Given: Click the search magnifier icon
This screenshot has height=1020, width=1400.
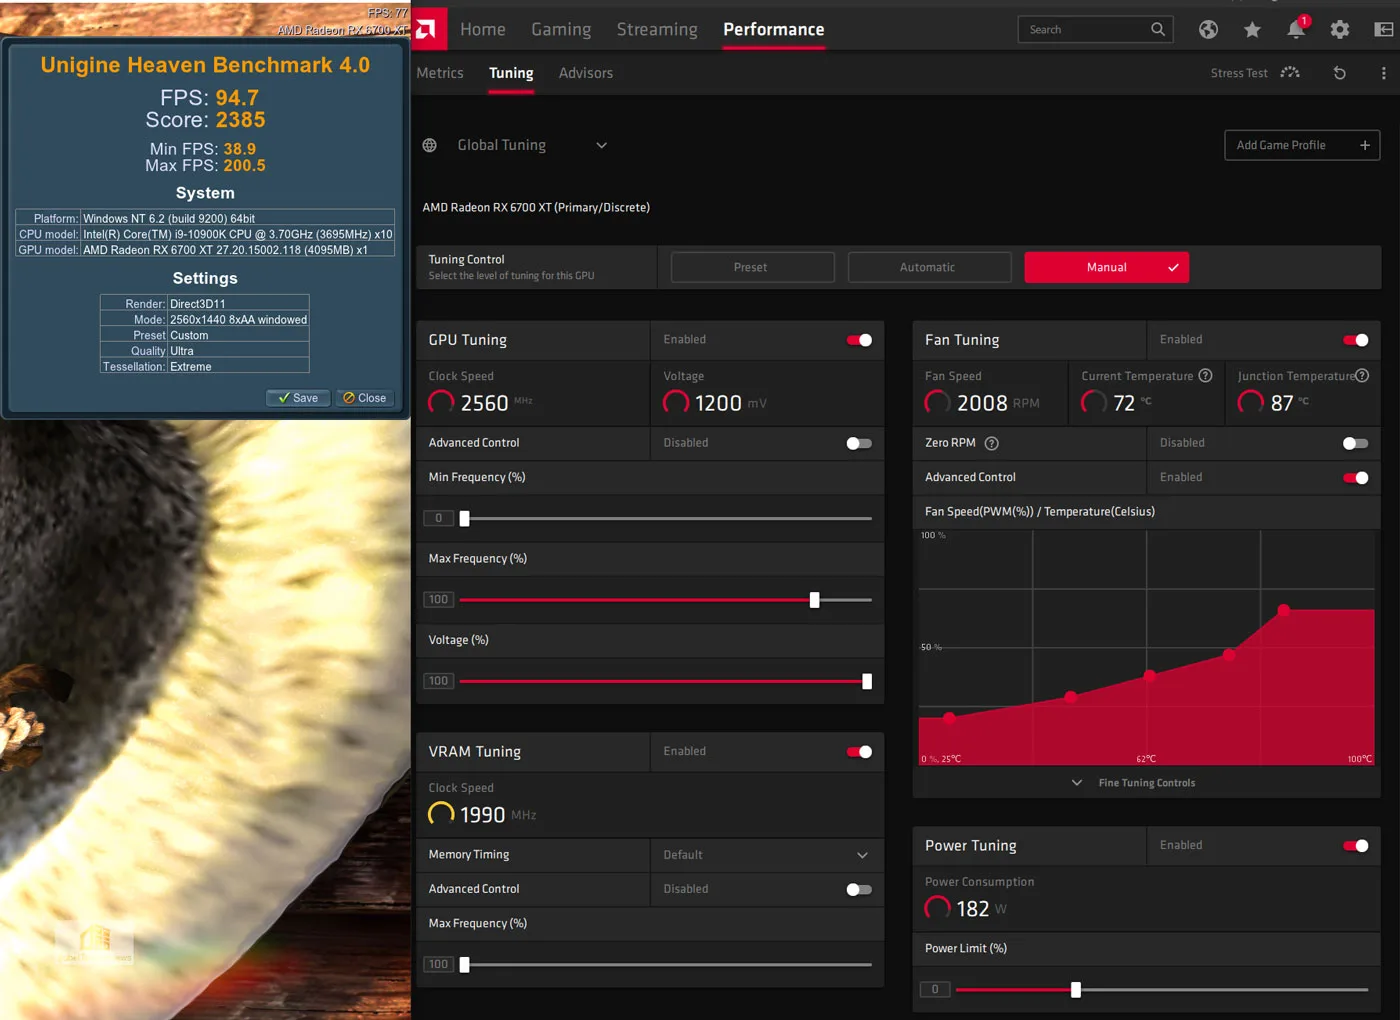Looking at the screenshot, I should 1158,29.
